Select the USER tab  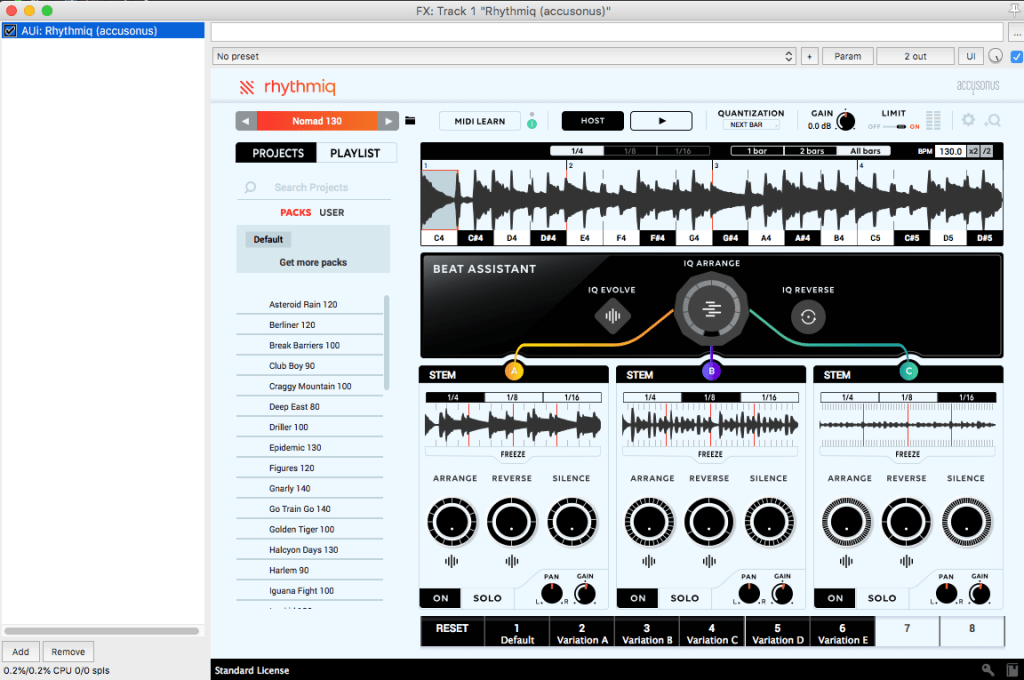point(332,212)
